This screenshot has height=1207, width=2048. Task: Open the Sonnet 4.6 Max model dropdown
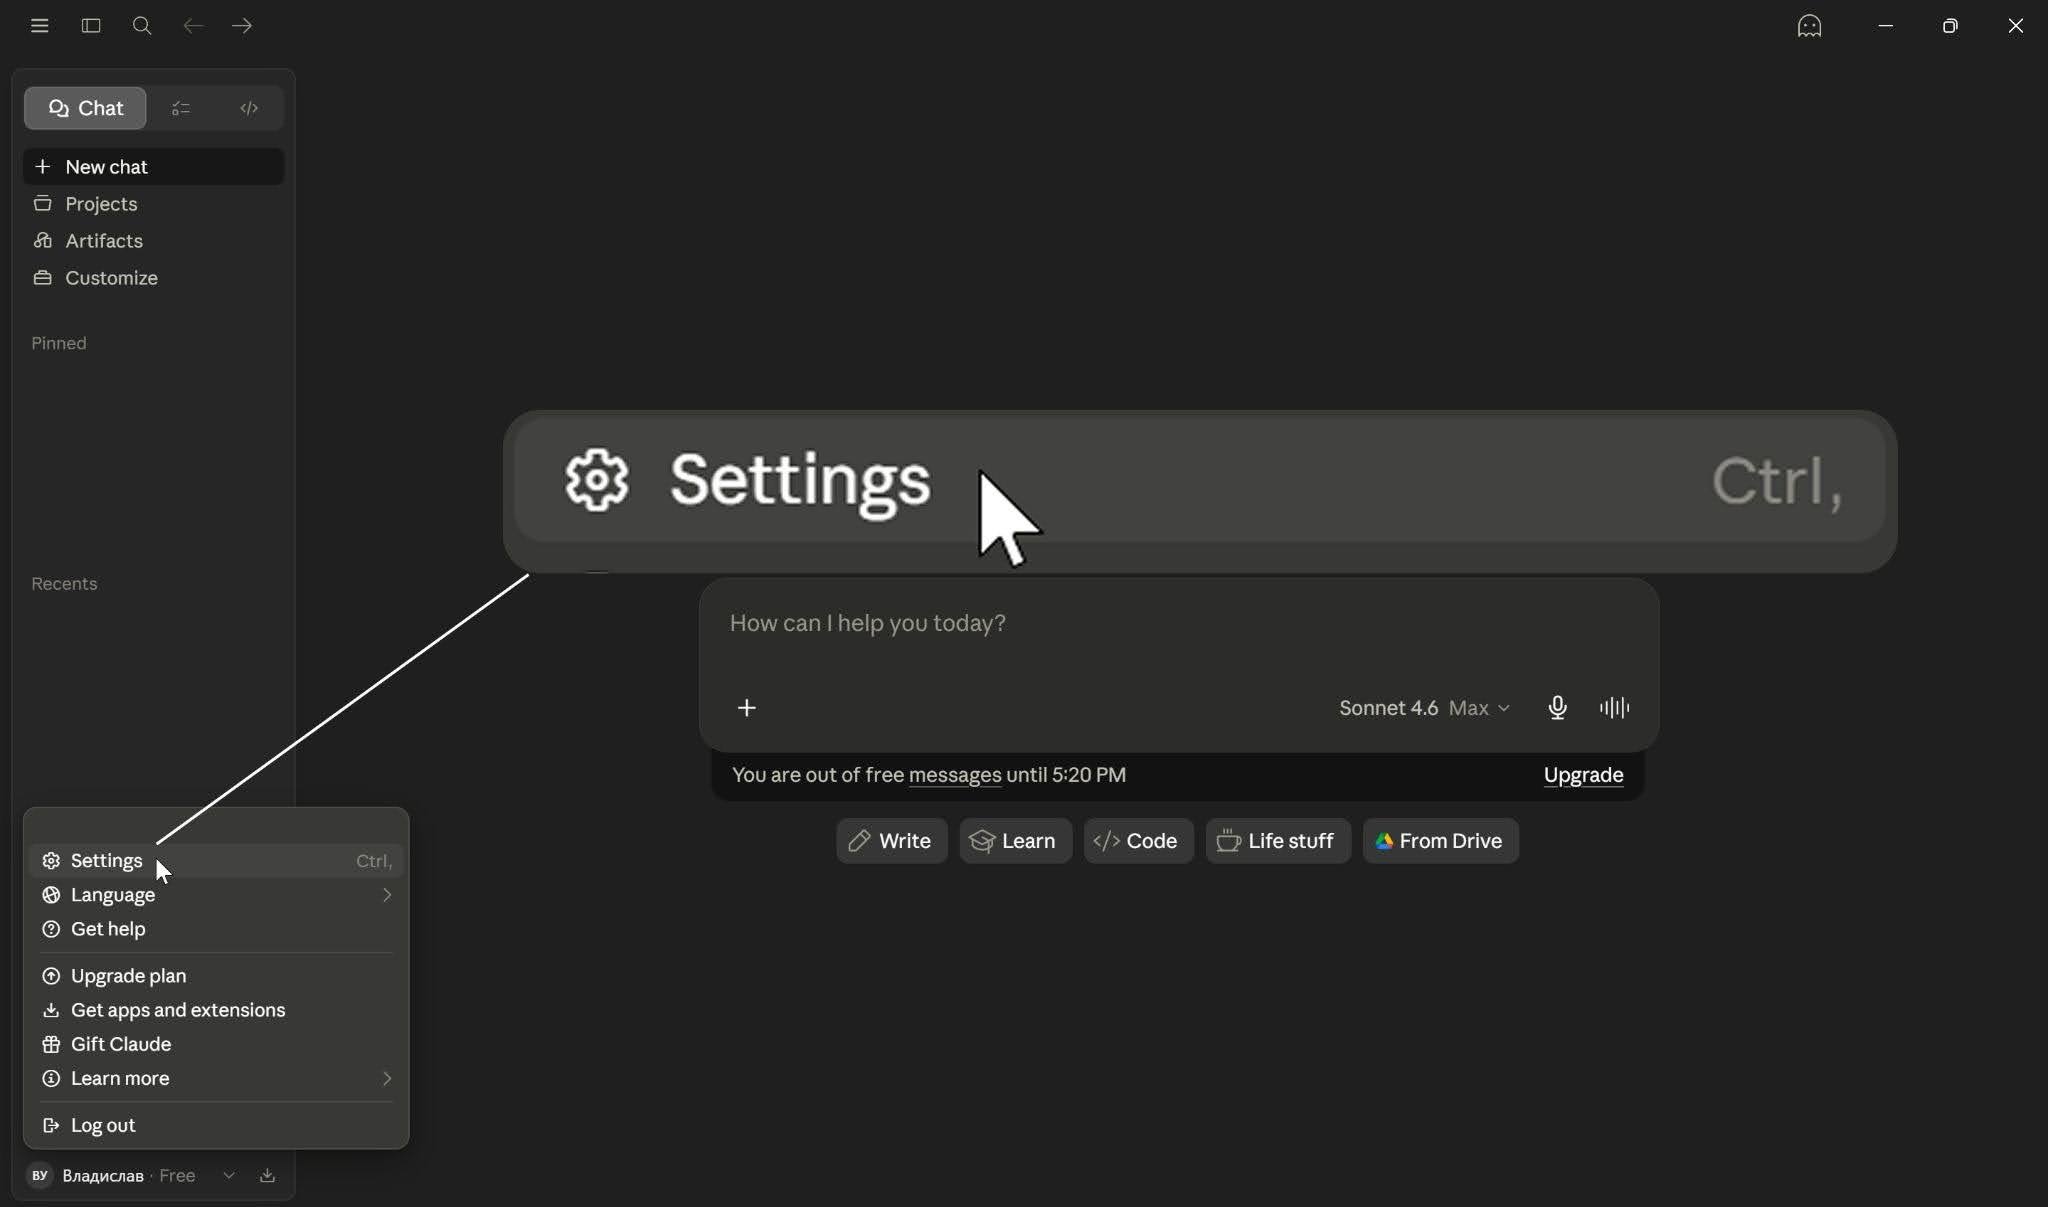(1424, 708)
